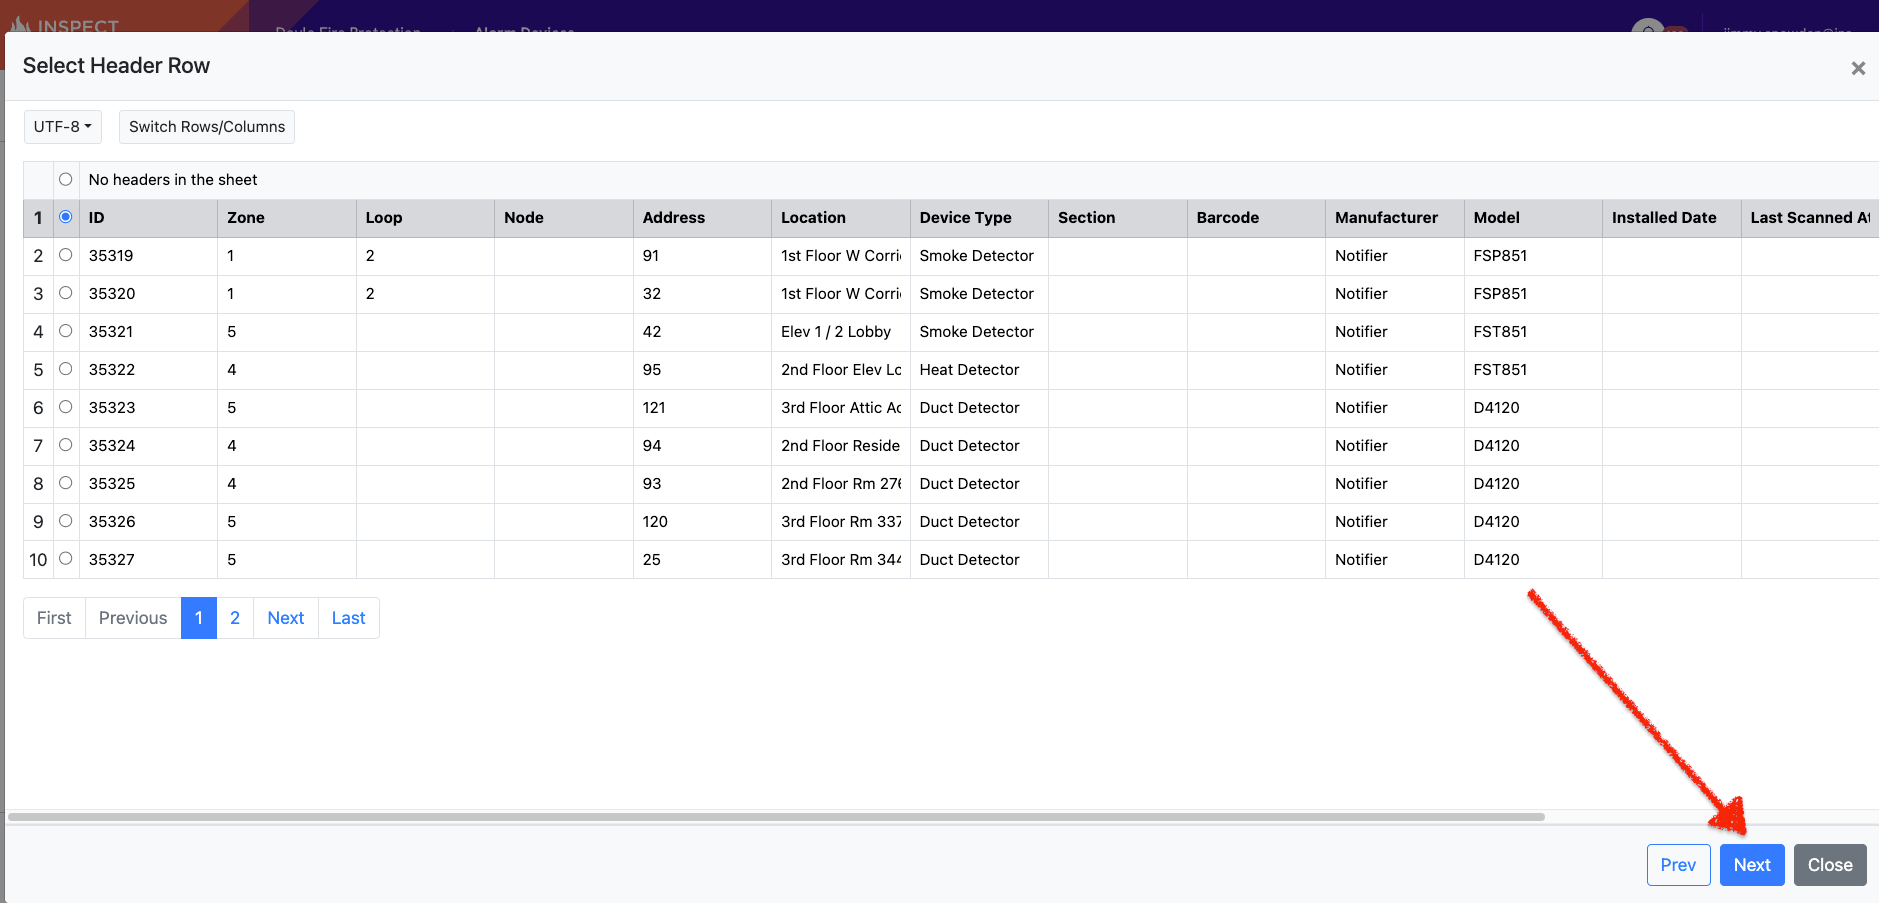Click model cell 'D4120' in row 35323
Viewport: 1879px width, 903px height.
click(1533, 408)
